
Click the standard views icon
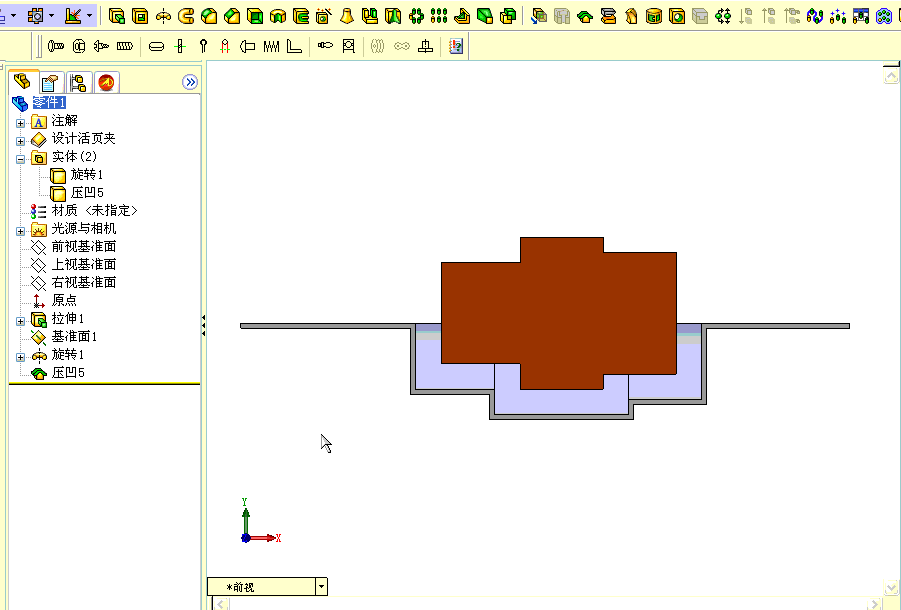[73, 16]
